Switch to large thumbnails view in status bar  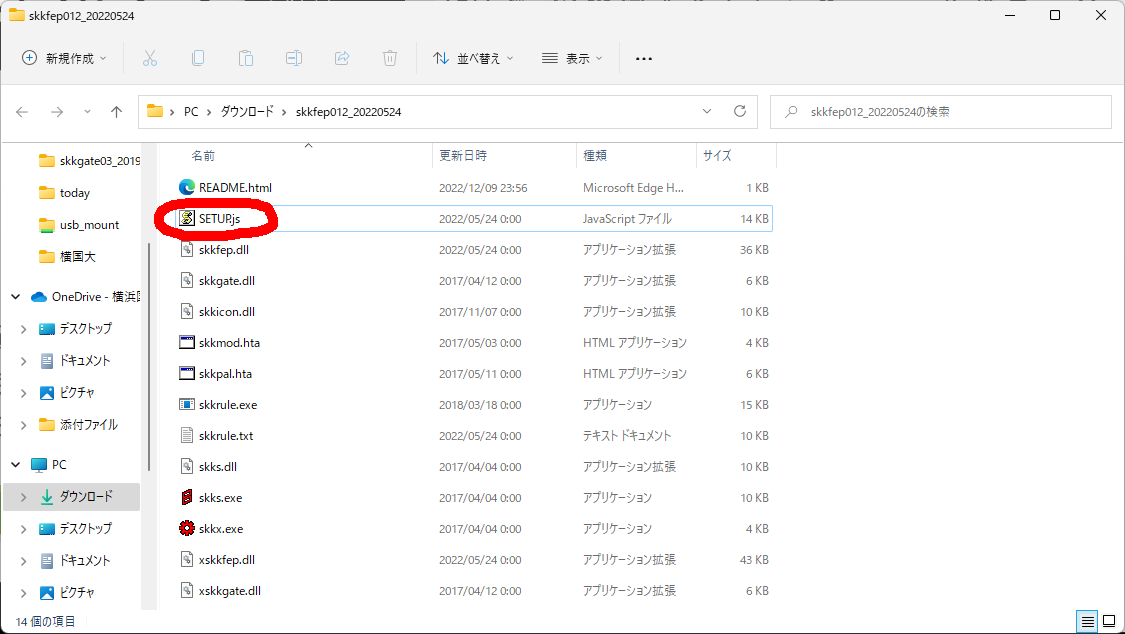pos(1108,621)
